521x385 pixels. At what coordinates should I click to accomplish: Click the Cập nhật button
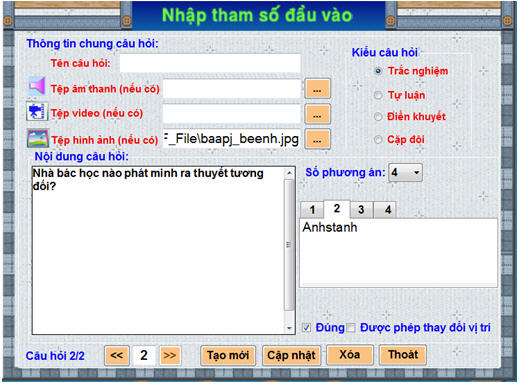pyautogui.click(x=291, y=355)
